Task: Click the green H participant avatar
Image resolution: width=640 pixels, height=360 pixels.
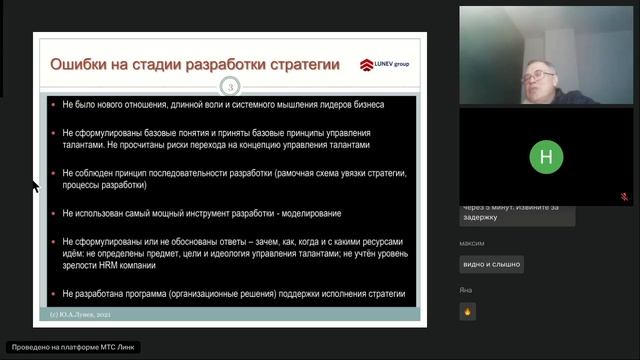Action: pos(546,157)
